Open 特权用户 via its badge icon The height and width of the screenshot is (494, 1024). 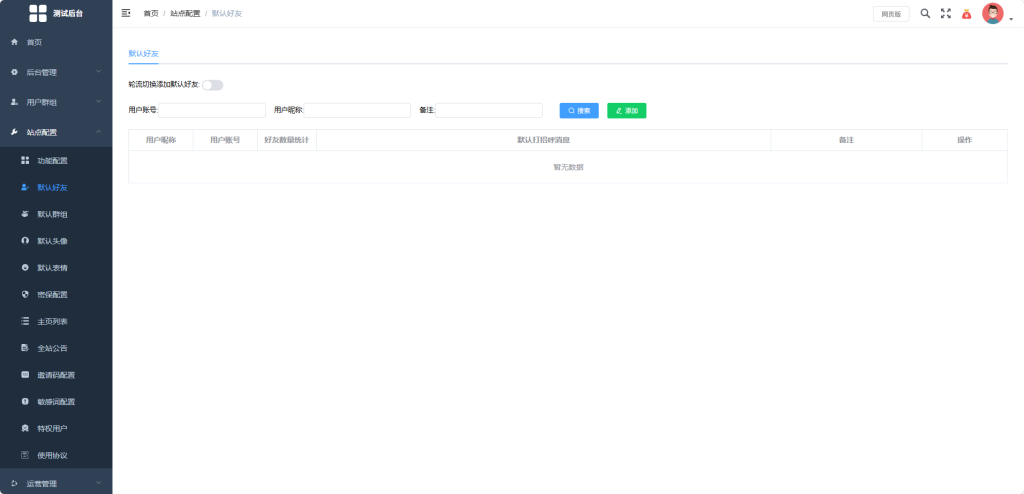25,428
